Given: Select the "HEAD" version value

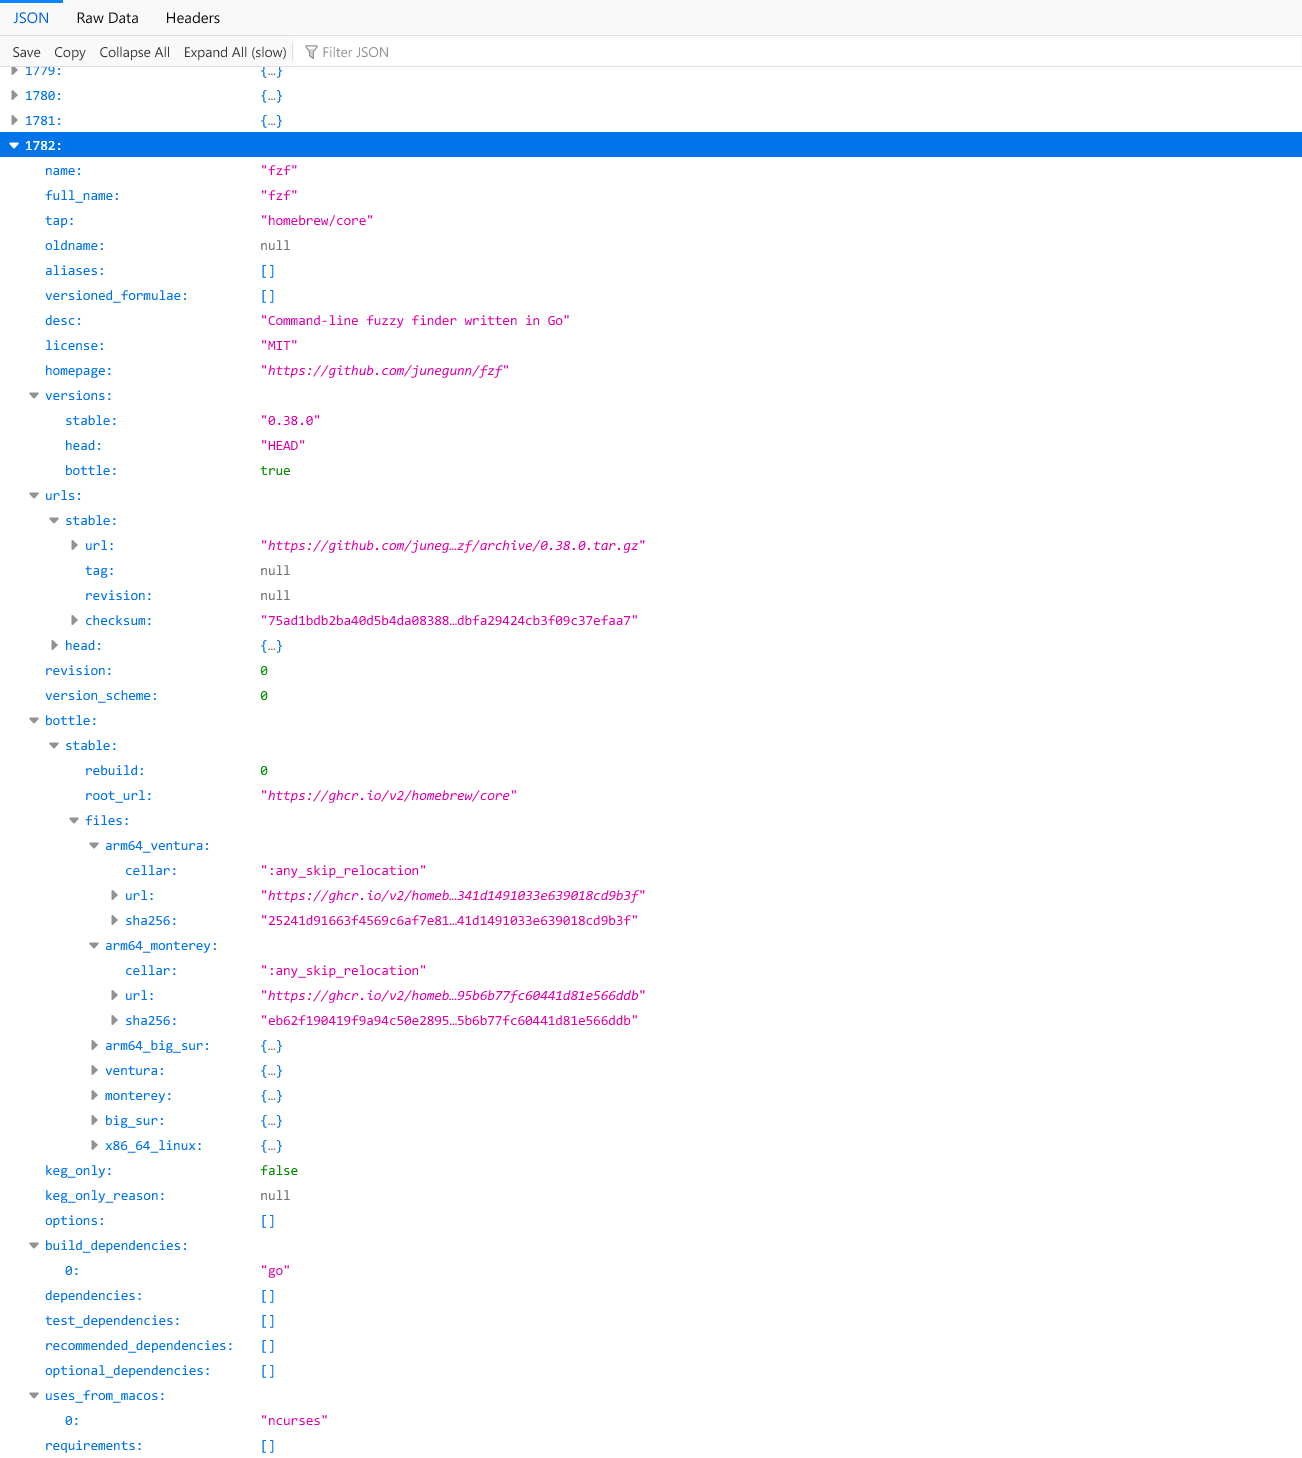Looking at the screenshot, I should click(283, 445).
